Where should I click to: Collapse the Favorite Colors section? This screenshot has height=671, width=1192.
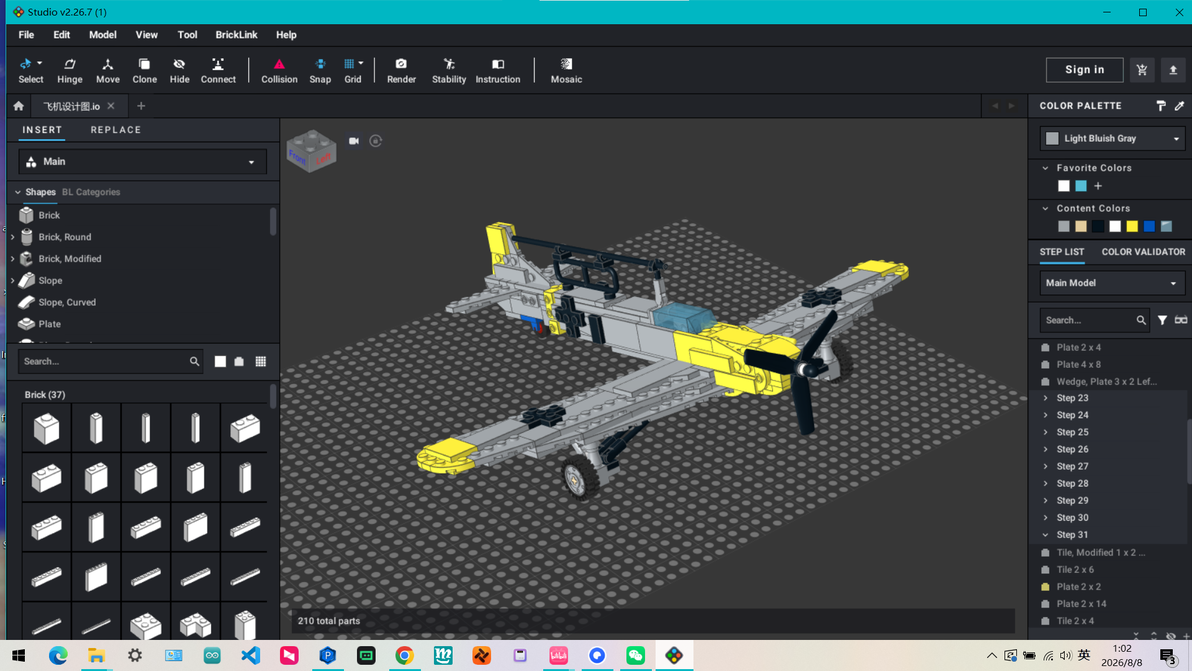point(1045,168)
